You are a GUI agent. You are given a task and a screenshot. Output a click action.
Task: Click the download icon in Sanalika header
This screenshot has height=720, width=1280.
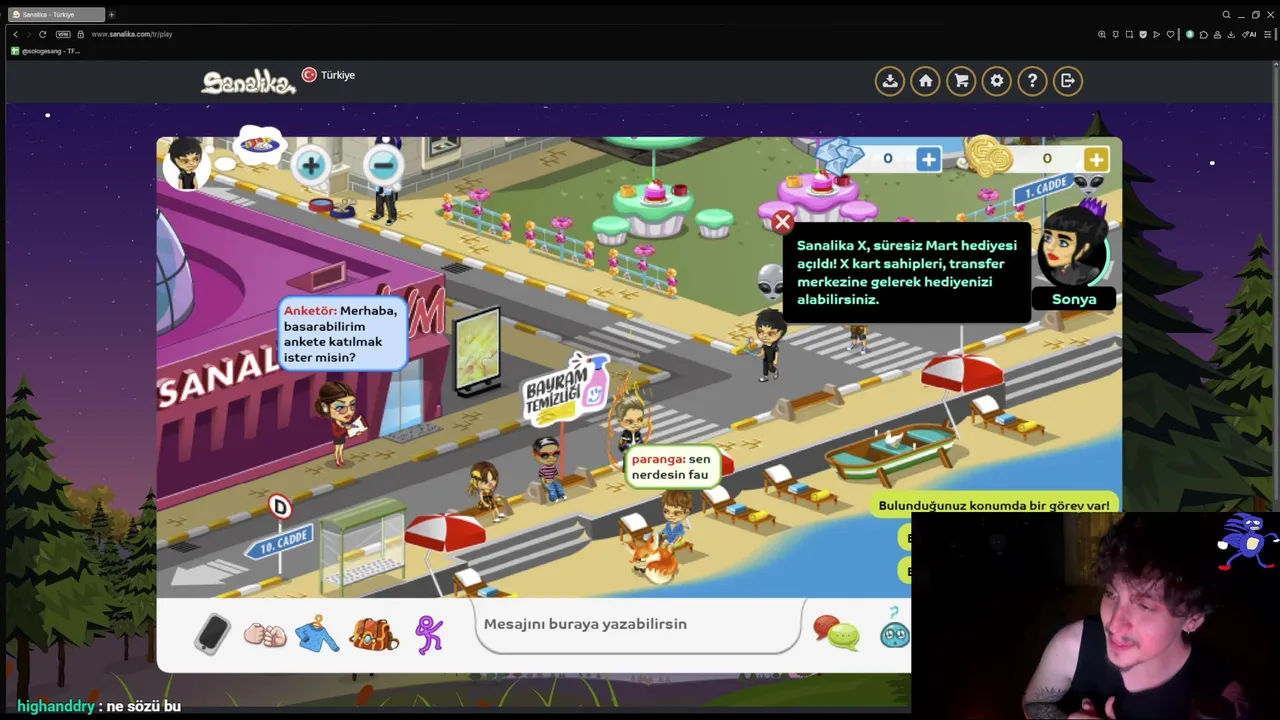pos(890,81)
